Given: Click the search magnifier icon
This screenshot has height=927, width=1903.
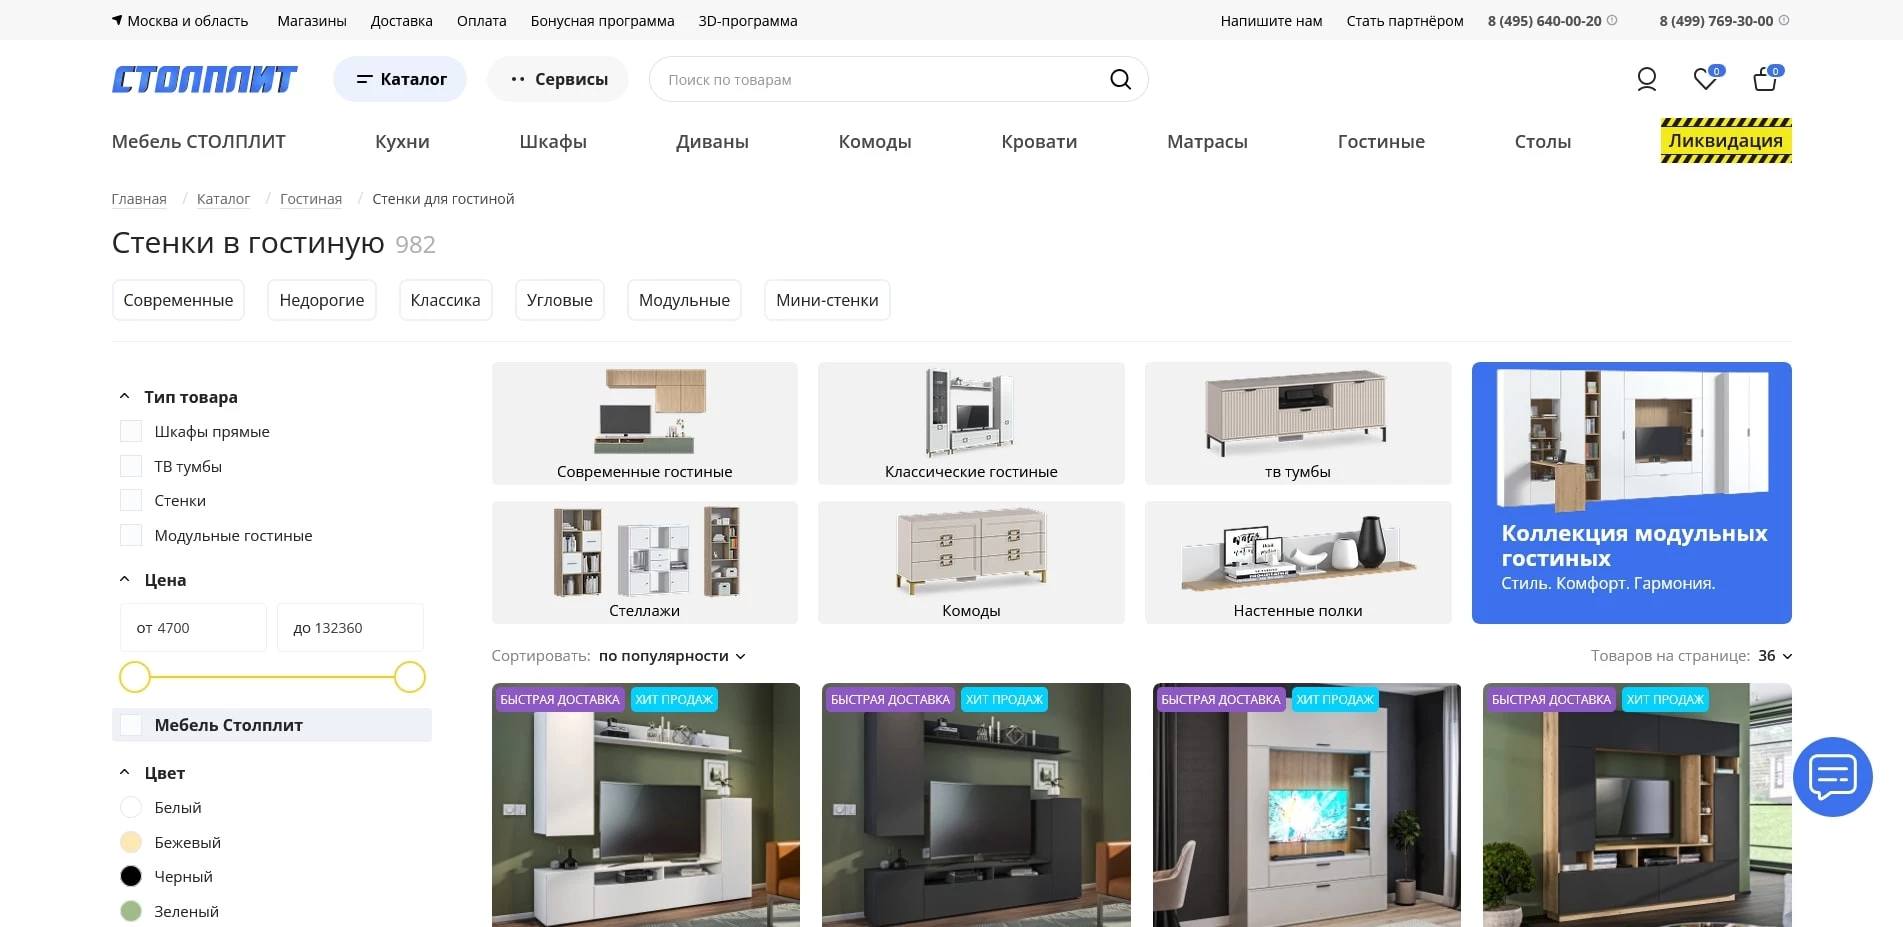Looking at the screenshot, I should coord(1120,79).
